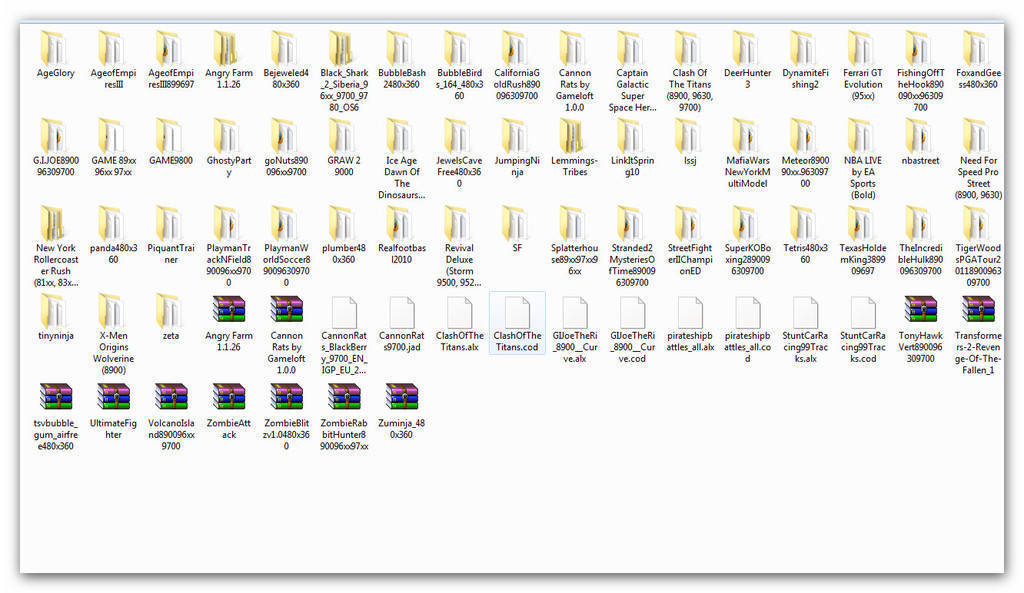Viewport: 1024px width, 593px height.
Task: Select the 'JumpingNinja' folder name
Action: (517, 166)
